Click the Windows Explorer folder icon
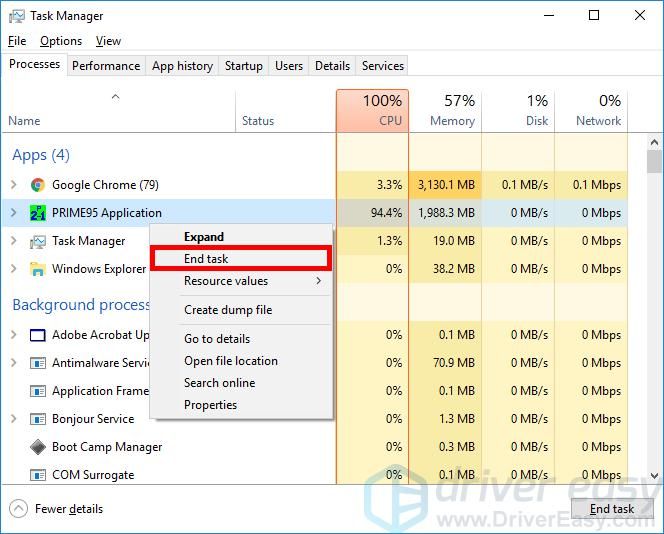664x534 pixels. 38,269
